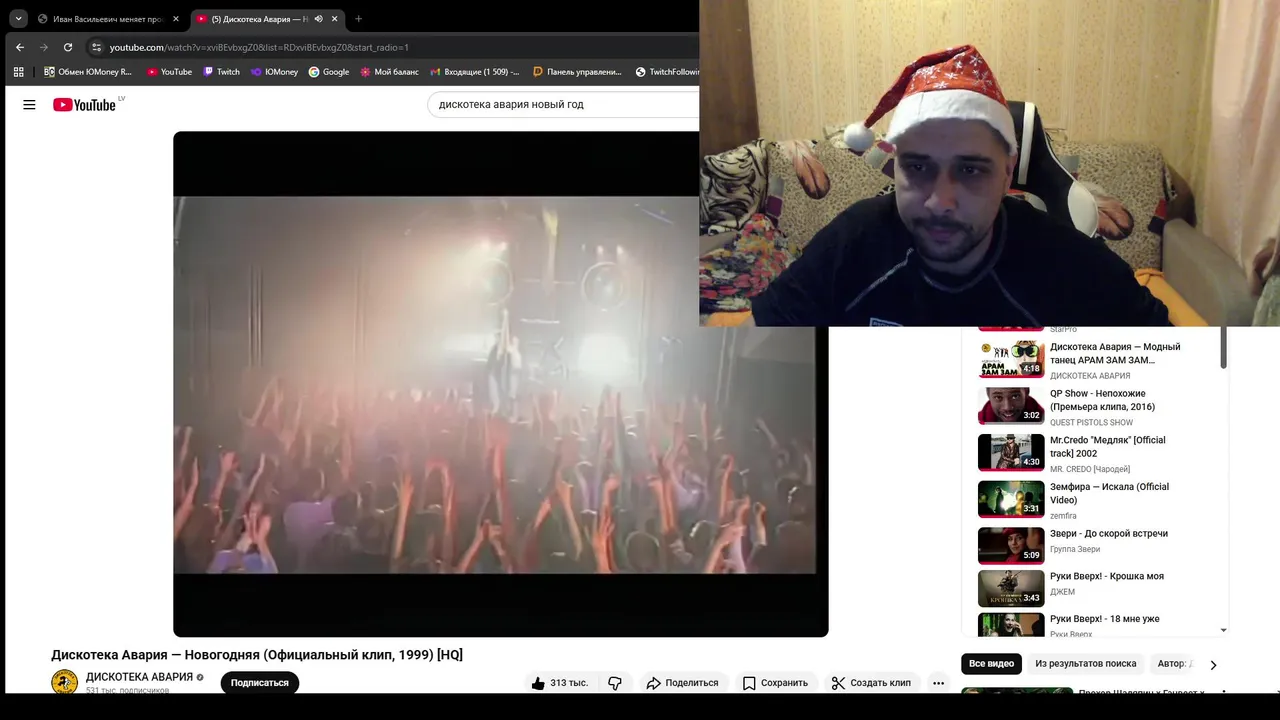Image resolution: width=1280 pixels, height=720 pixels.
Task: Like the video (313 тыс.)
Action: coord(560,683)
